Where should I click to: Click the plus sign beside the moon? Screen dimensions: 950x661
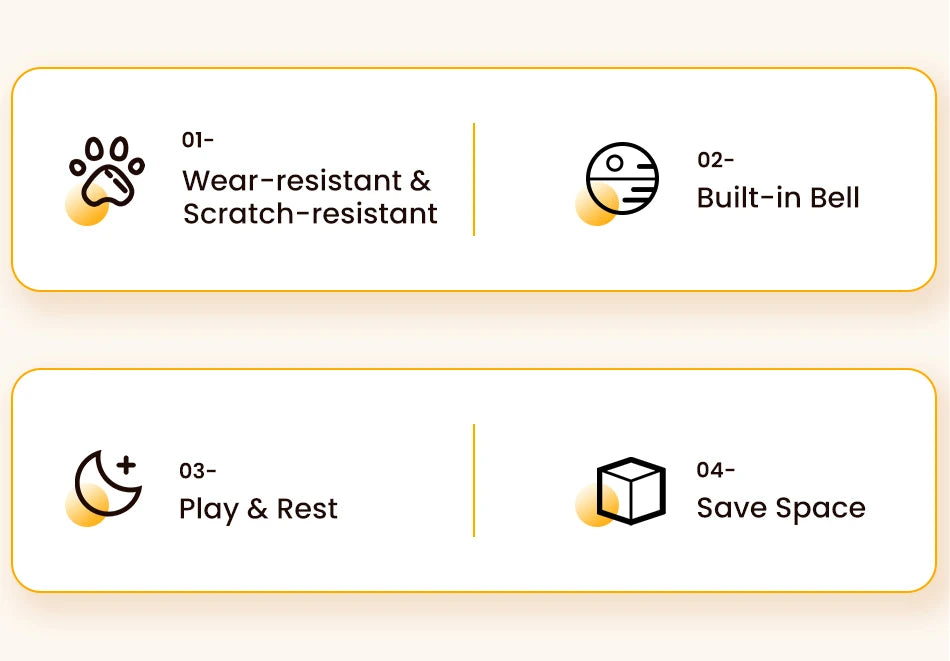pyautogui.click(x=126, y=464)
